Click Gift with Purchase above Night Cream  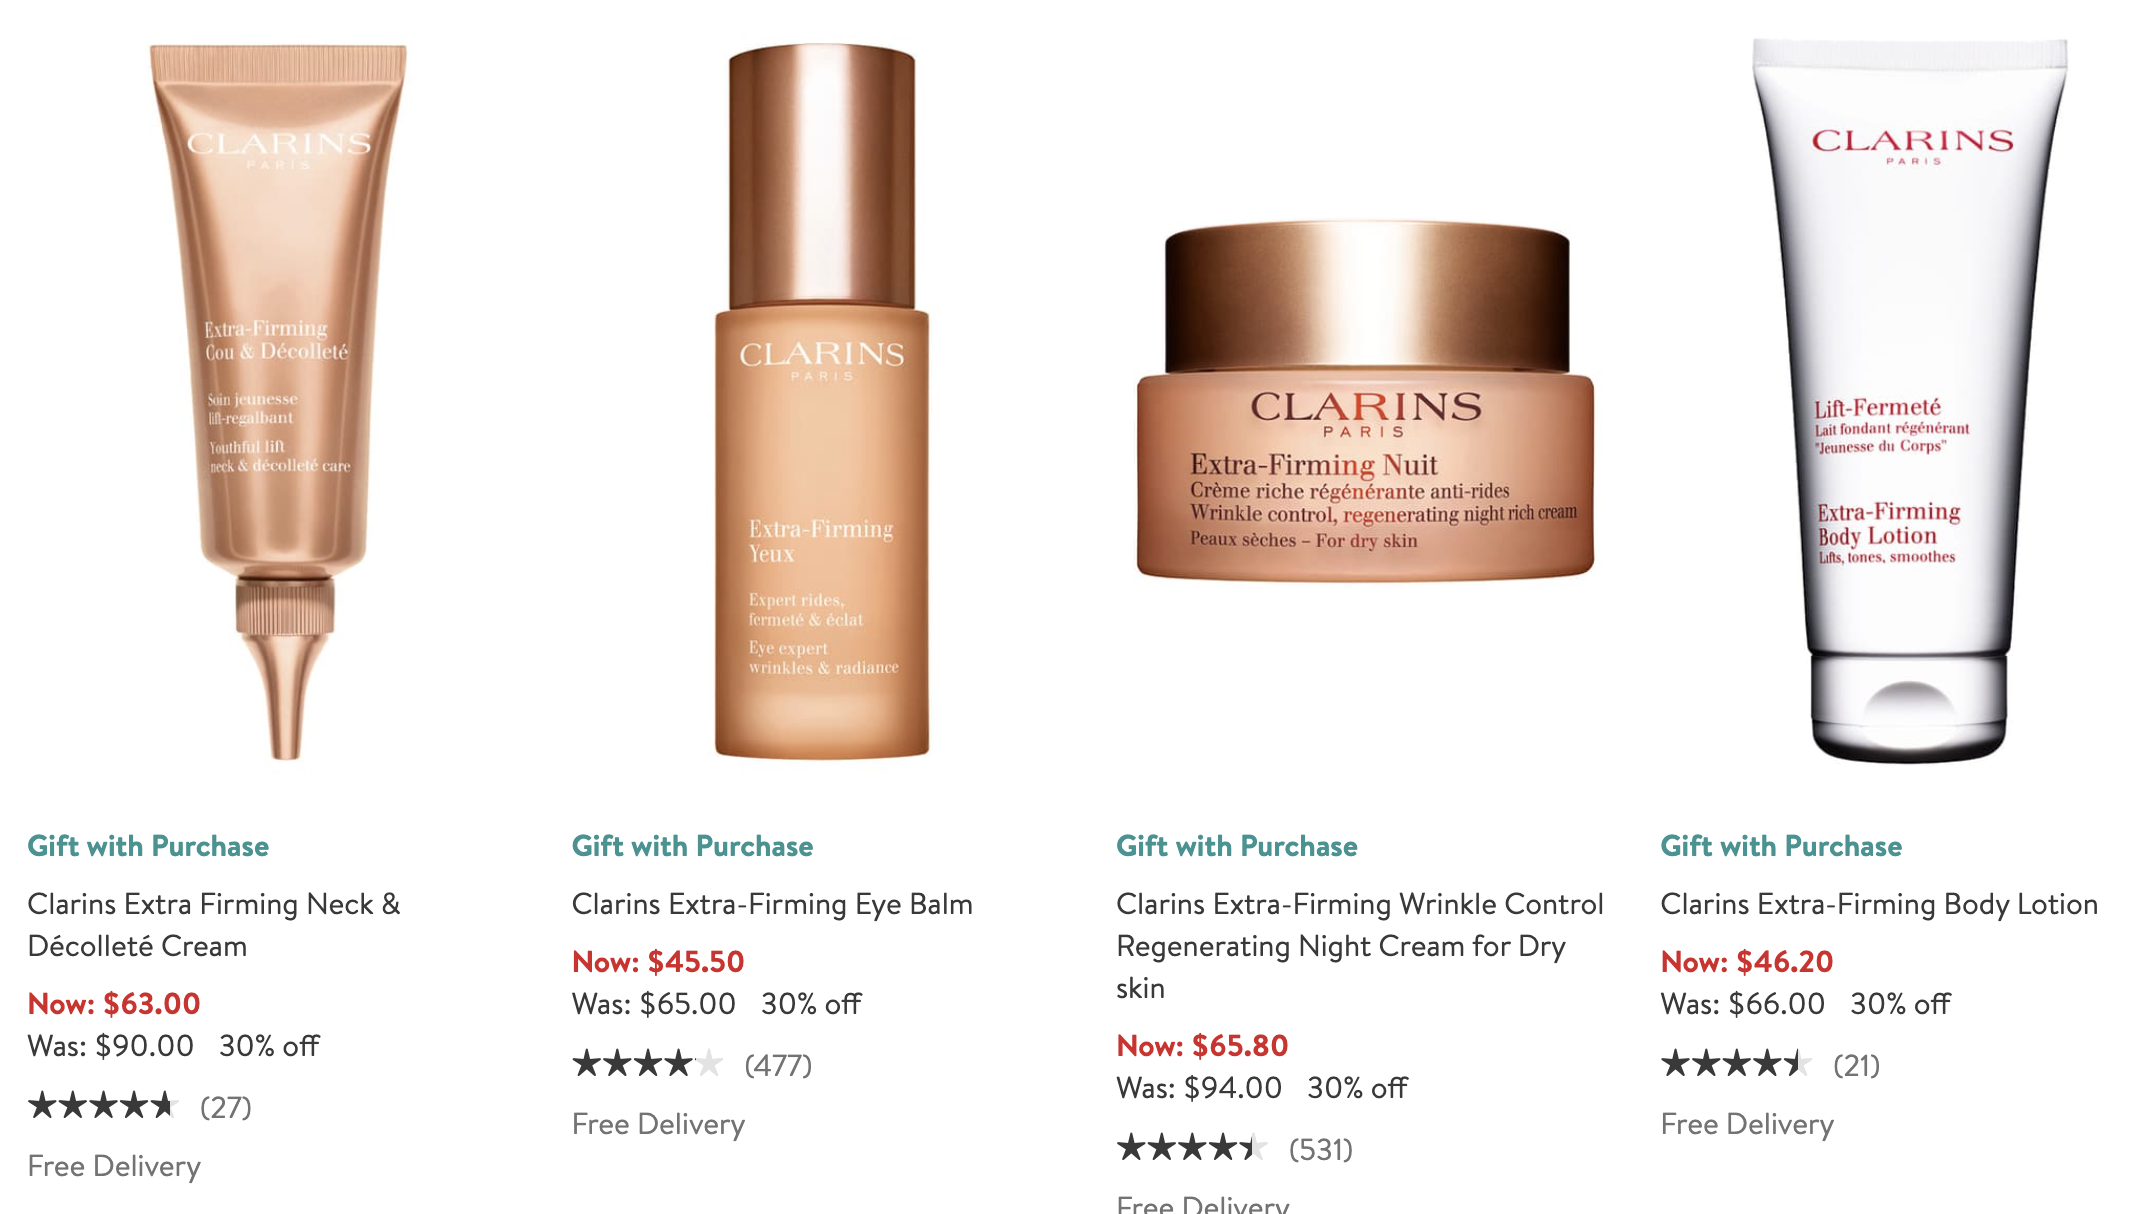1237,846
